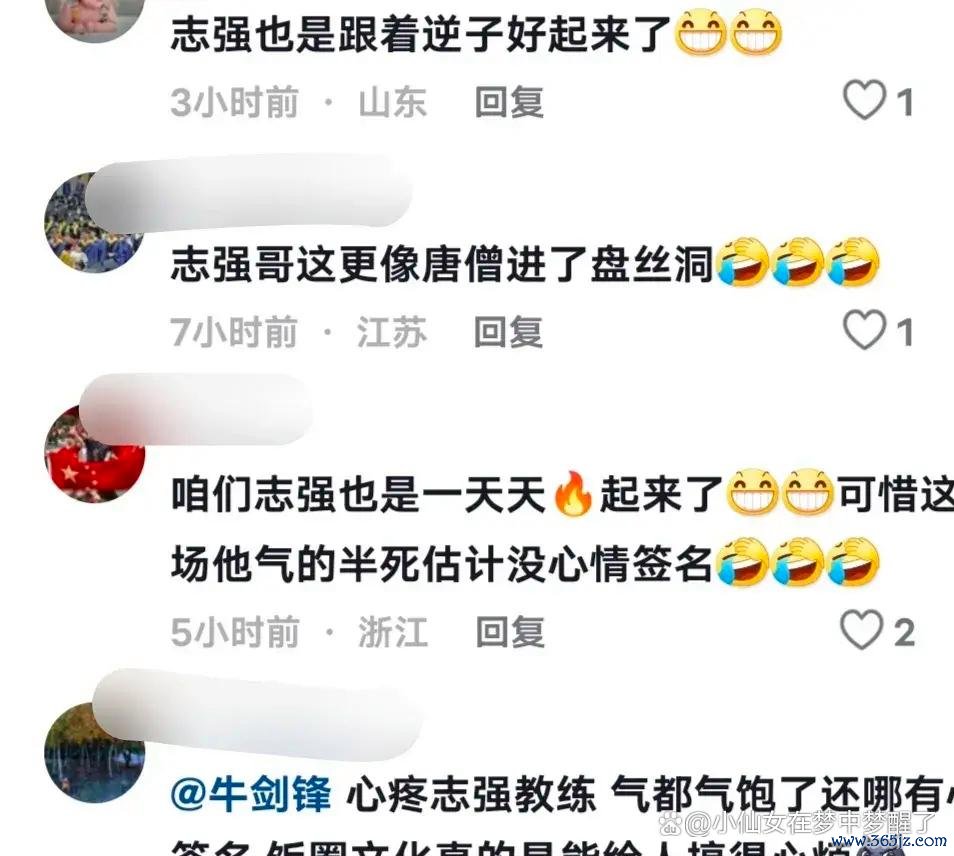Open blurred username above @牛剑锋 comment
Image resolution: width=954 pixels, height=856 pixels.
coord(257,713)
